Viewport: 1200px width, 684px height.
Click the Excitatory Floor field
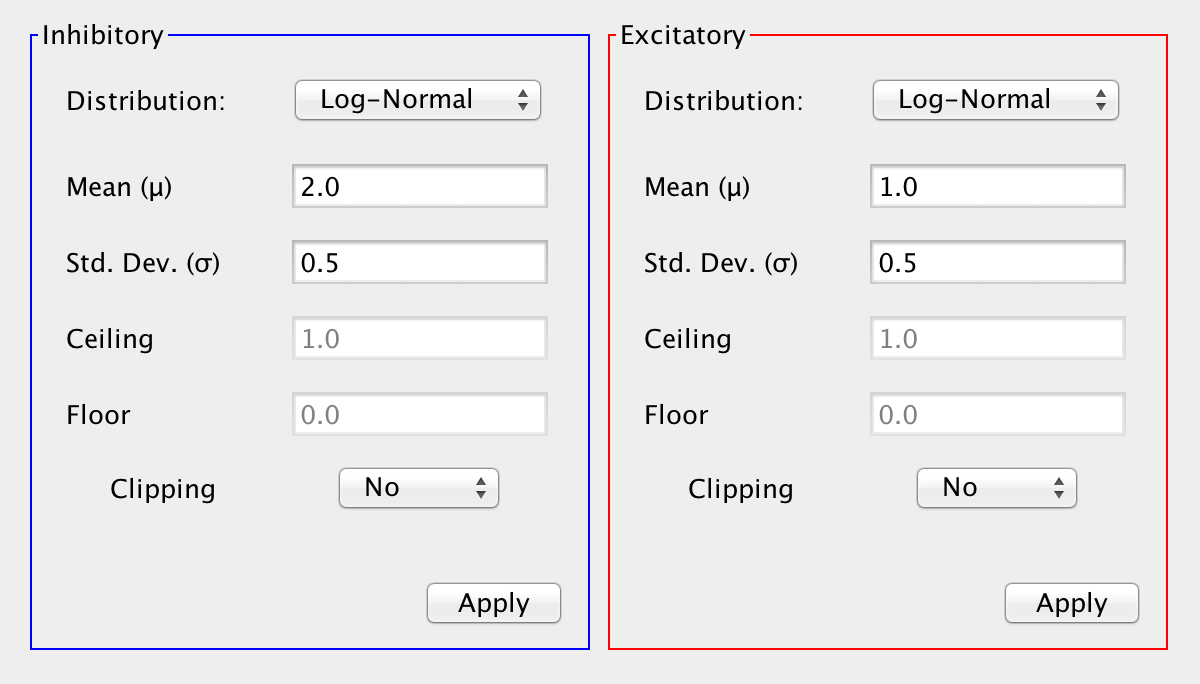(998, 415)
